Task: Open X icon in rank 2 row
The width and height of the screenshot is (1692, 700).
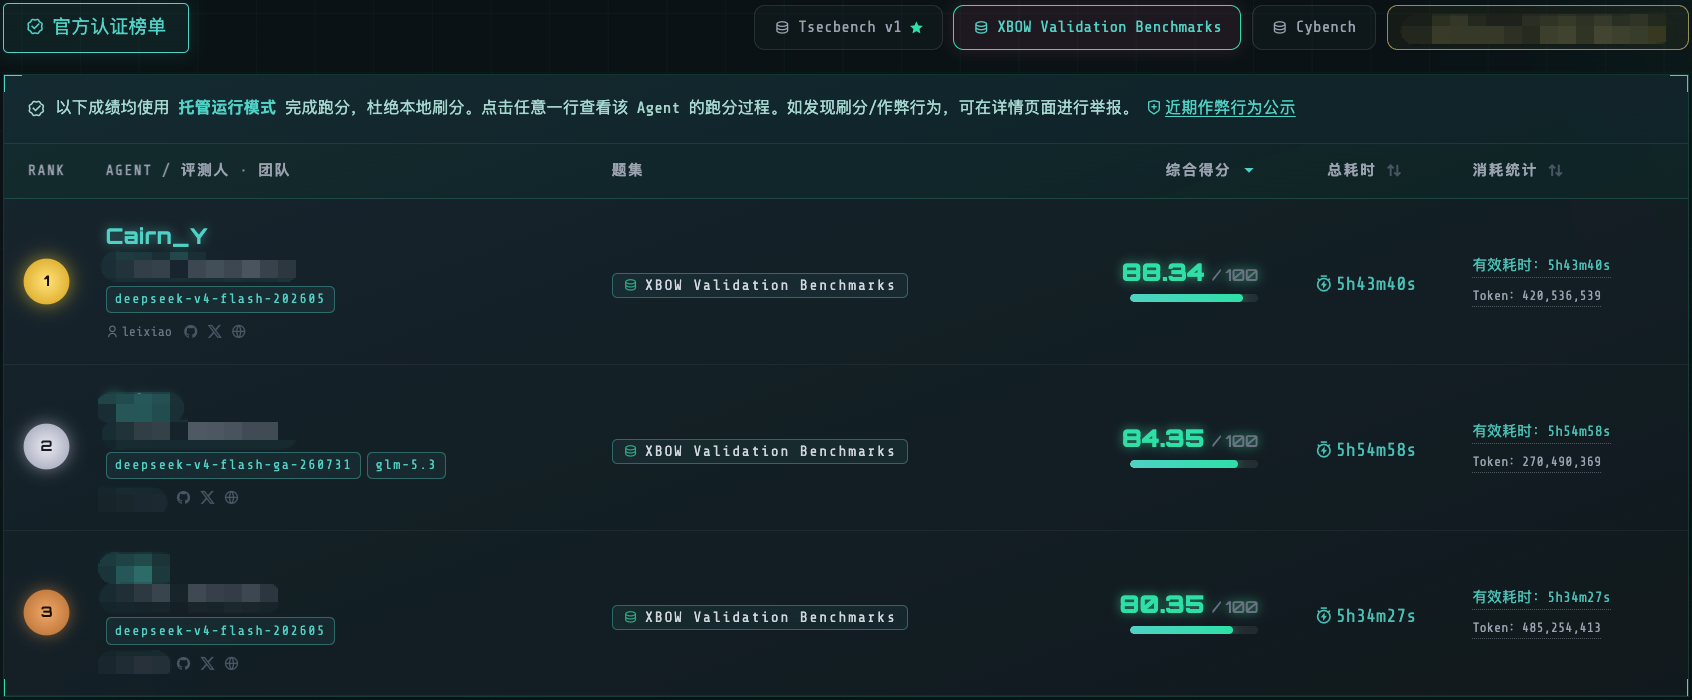Action: coord(207,498)
